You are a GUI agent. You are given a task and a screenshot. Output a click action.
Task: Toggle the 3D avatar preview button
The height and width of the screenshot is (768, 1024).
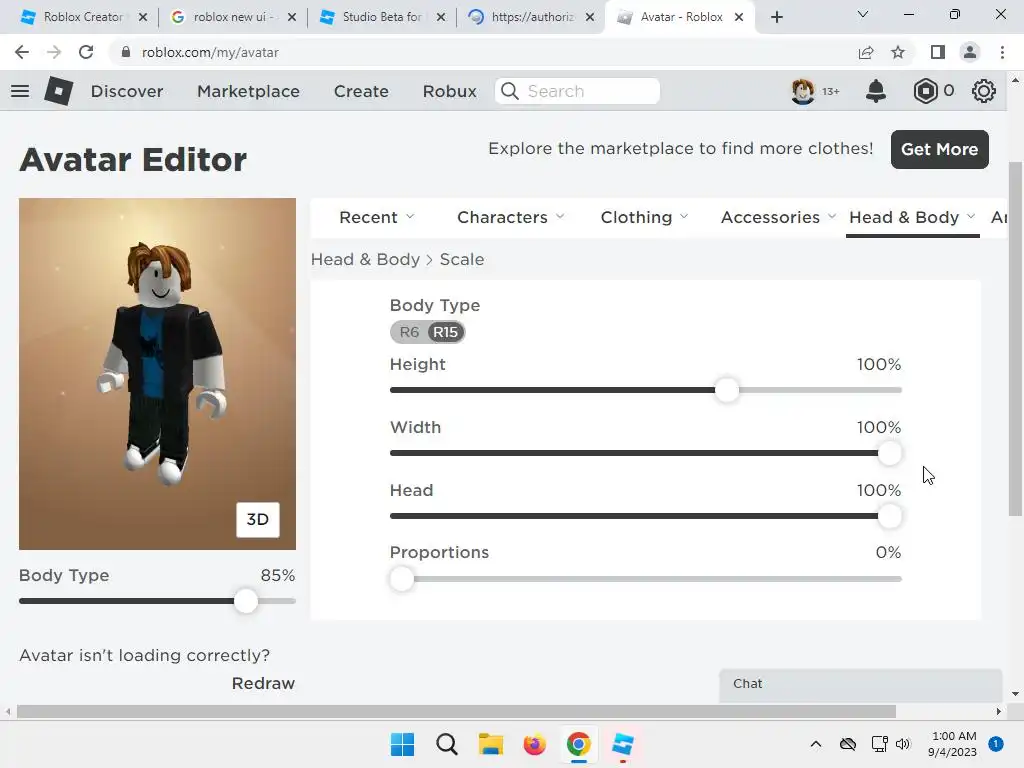tap(258, 520)
